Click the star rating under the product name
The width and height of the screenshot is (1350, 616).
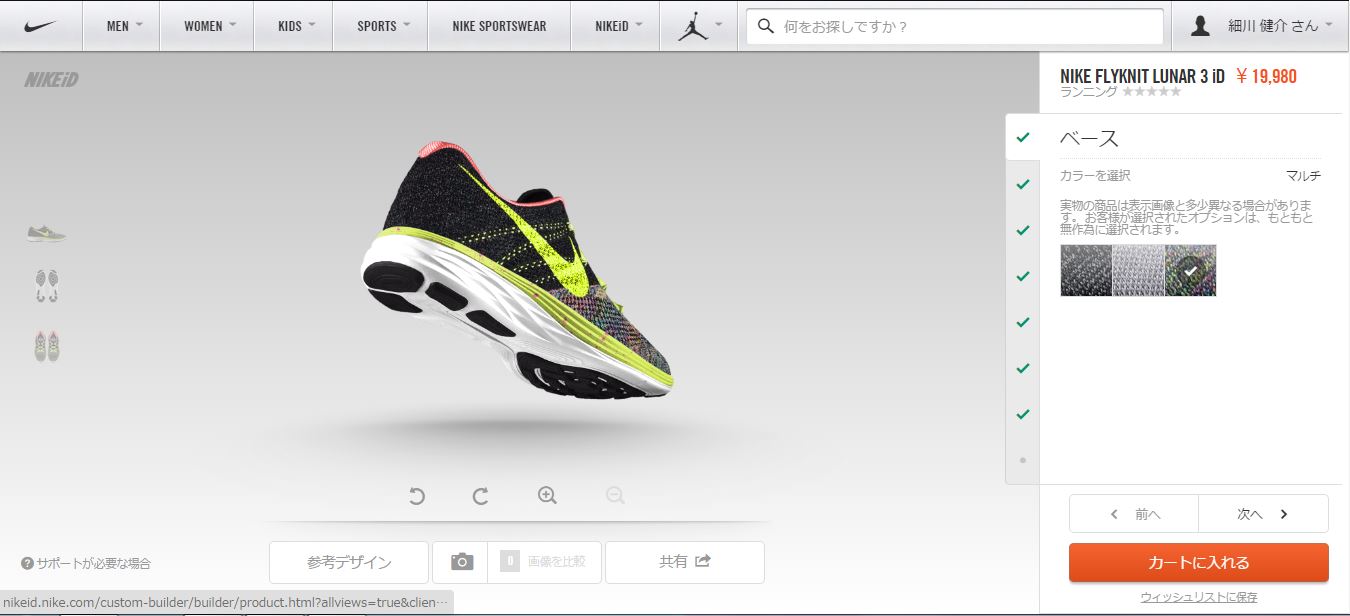tap(1151, 91)
